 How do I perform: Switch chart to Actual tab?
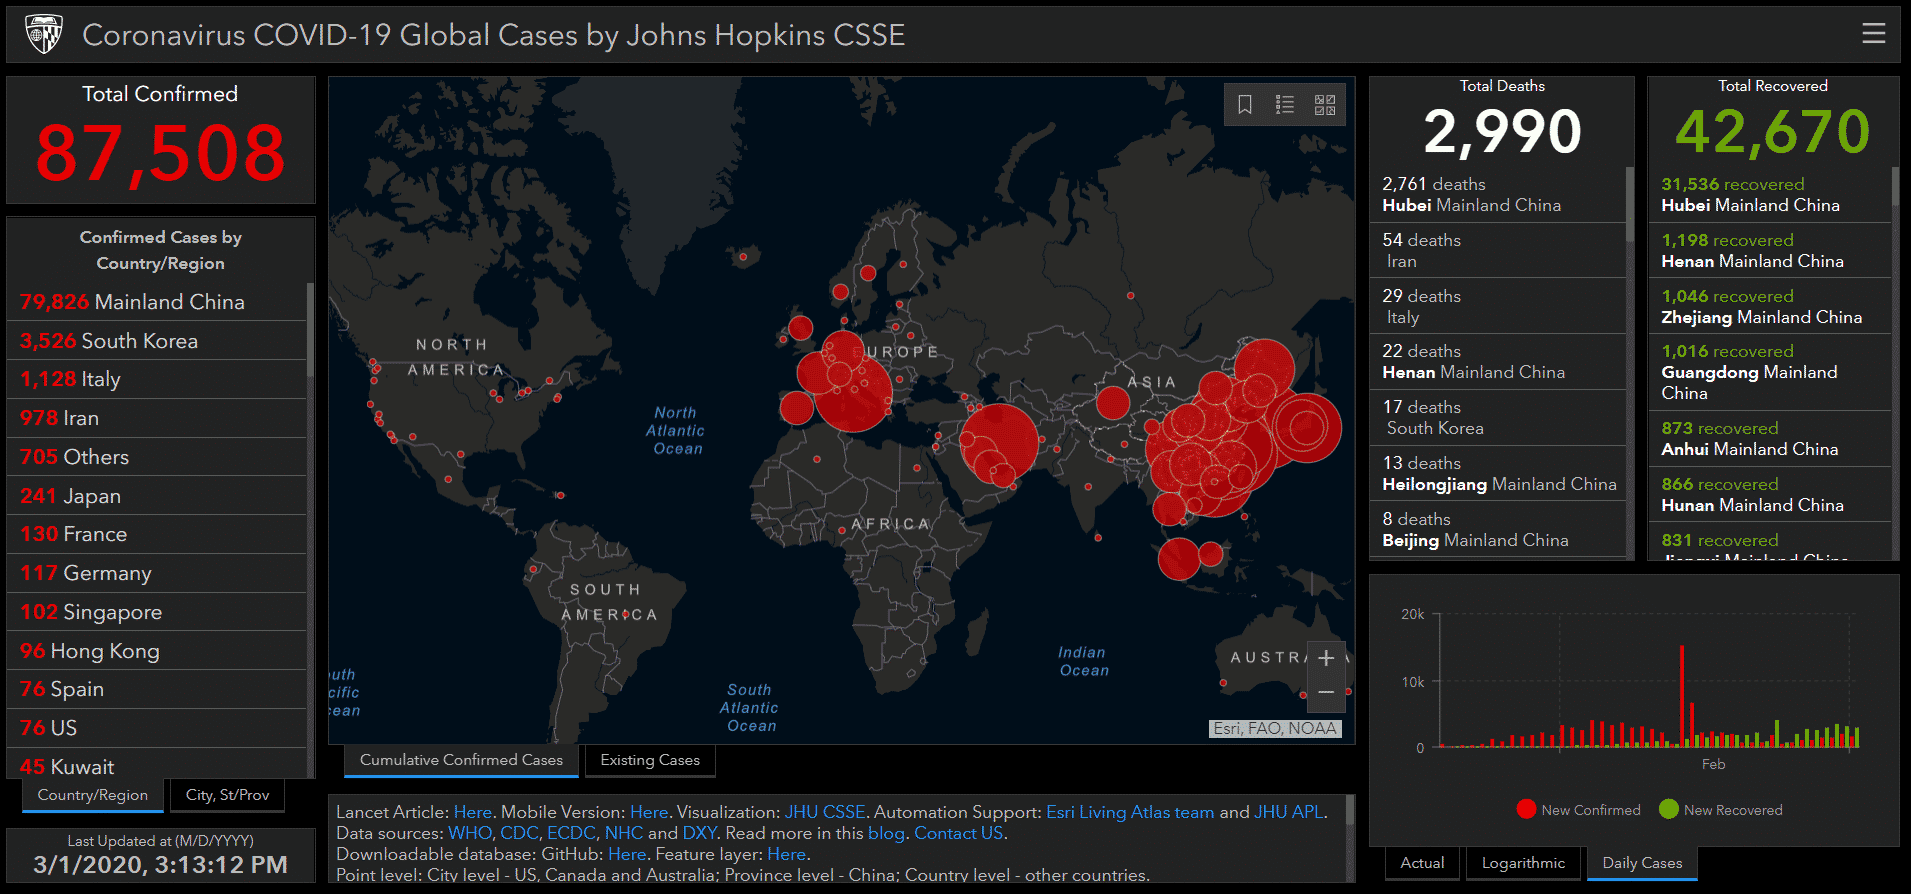coord(1422,863)
